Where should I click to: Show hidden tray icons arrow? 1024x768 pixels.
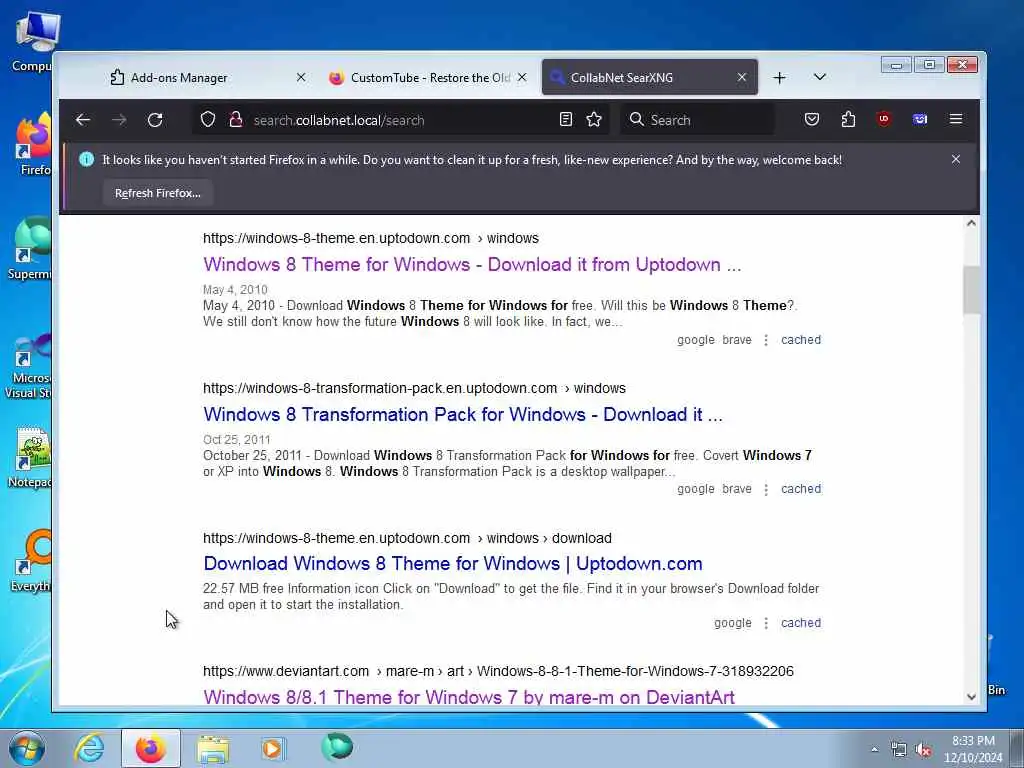874,750
